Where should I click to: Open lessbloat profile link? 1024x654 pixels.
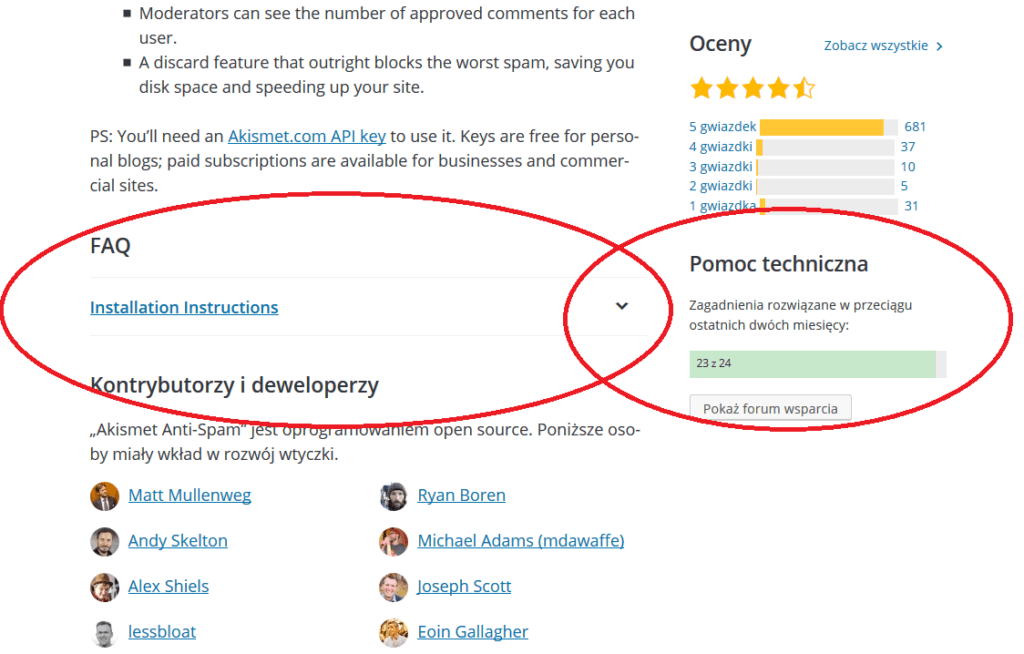coord(162,632)
